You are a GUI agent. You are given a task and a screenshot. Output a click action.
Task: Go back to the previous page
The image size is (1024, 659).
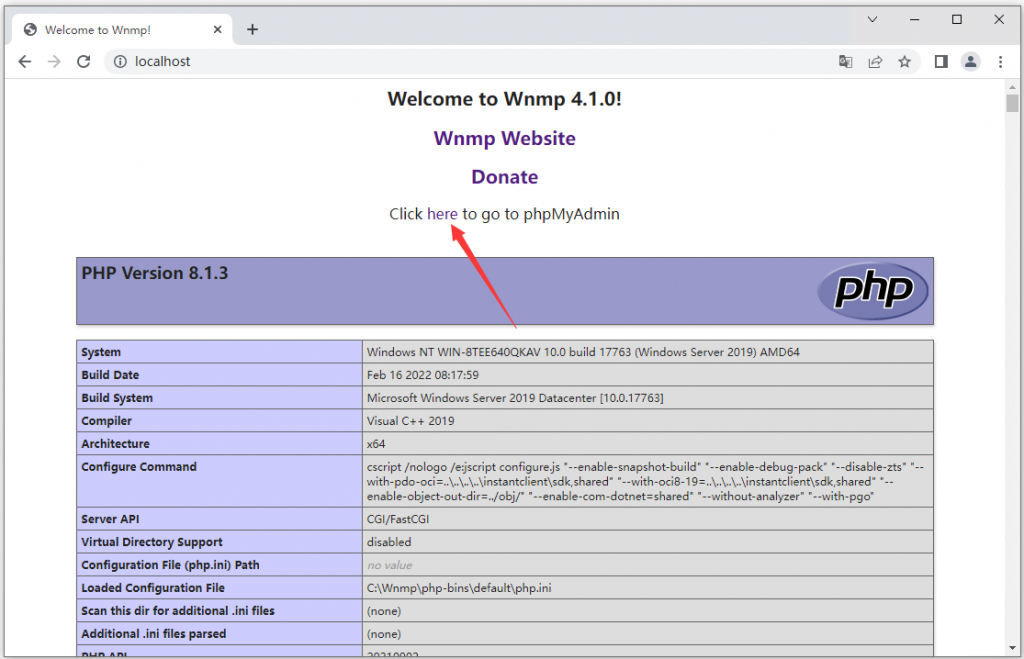(25, 61)
